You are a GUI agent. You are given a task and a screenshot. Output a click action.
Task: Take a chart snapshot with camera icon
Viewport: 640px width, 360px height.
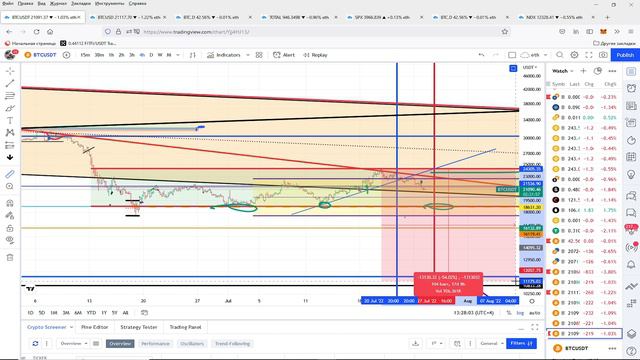coord(603,55)
